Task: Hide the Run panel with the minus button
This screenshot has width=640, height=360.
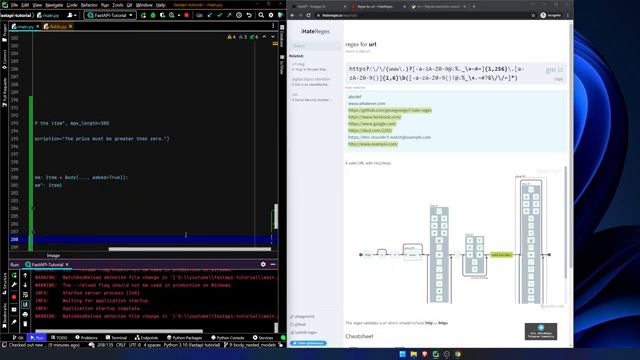Action: click(273, 264)
